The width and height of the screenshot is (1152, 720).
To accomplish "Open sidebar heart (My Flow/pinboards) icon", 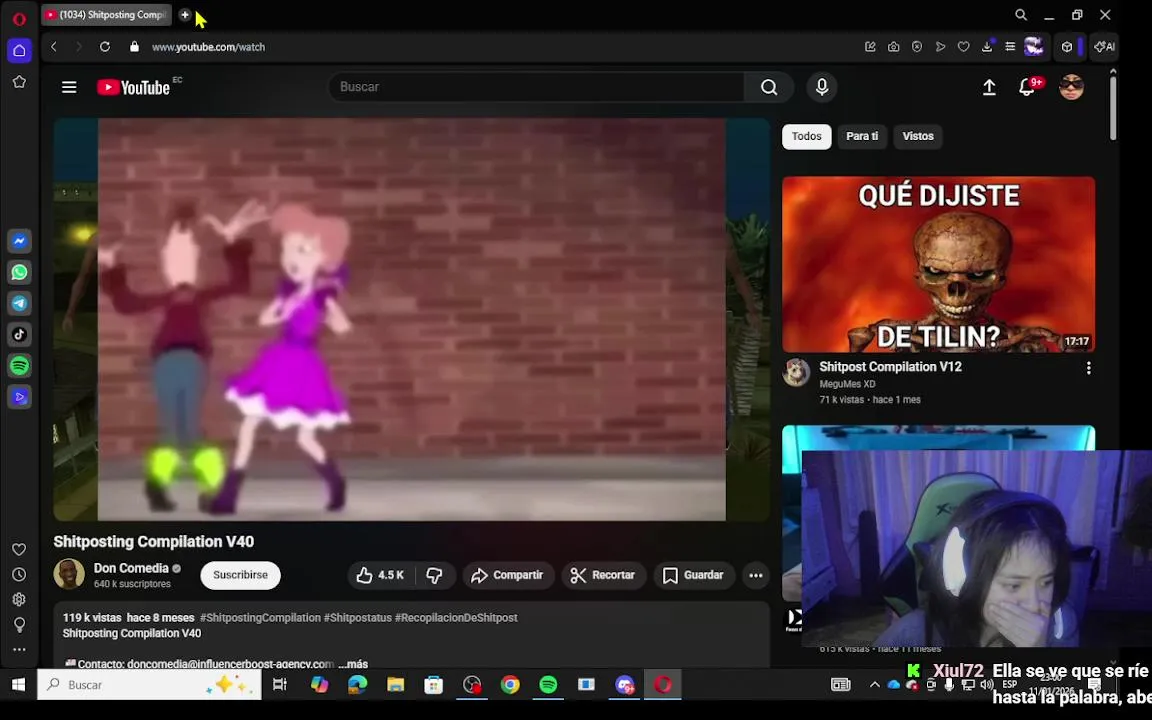I will click(19, 550).
